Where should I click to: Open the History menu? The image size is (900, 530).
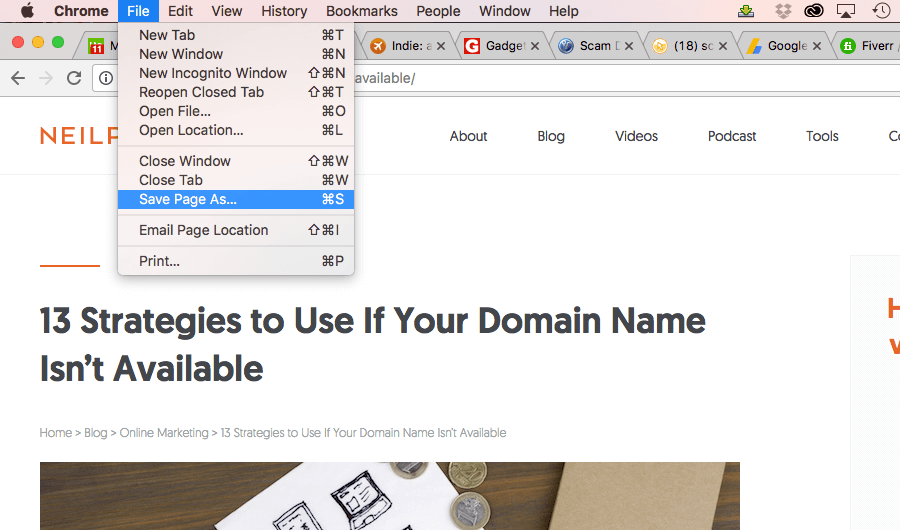[284, 11]
